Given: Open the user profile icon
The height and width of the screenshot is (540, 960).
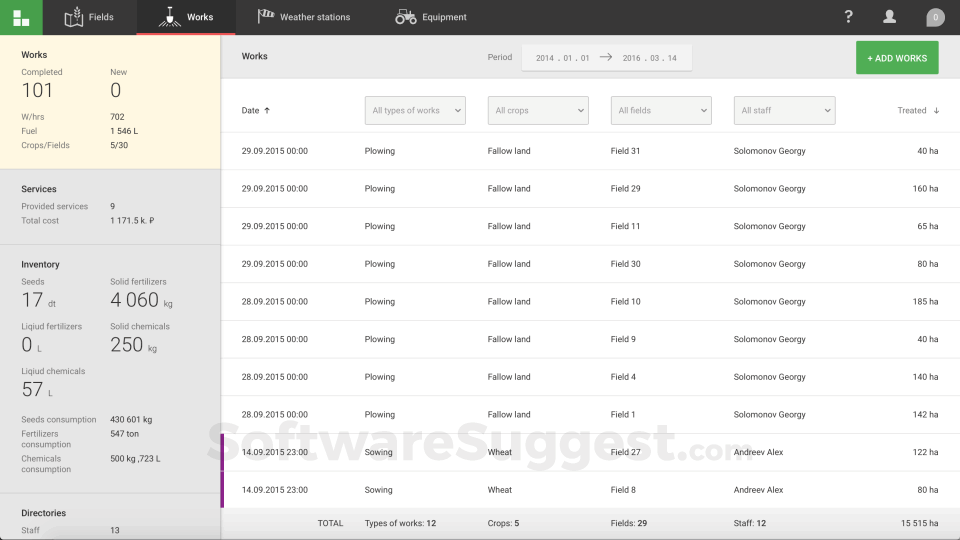Looking at the screenshot, I should (x=889, y=17).
